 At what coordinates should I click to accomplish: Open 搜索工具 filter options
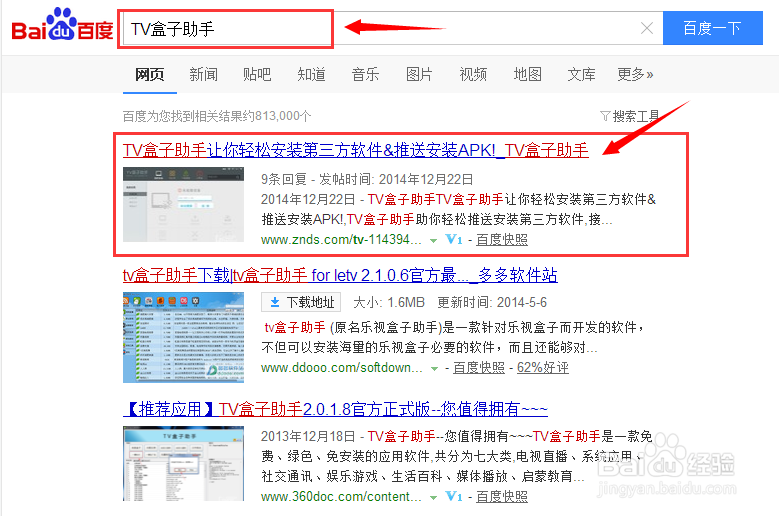[630, 116]
